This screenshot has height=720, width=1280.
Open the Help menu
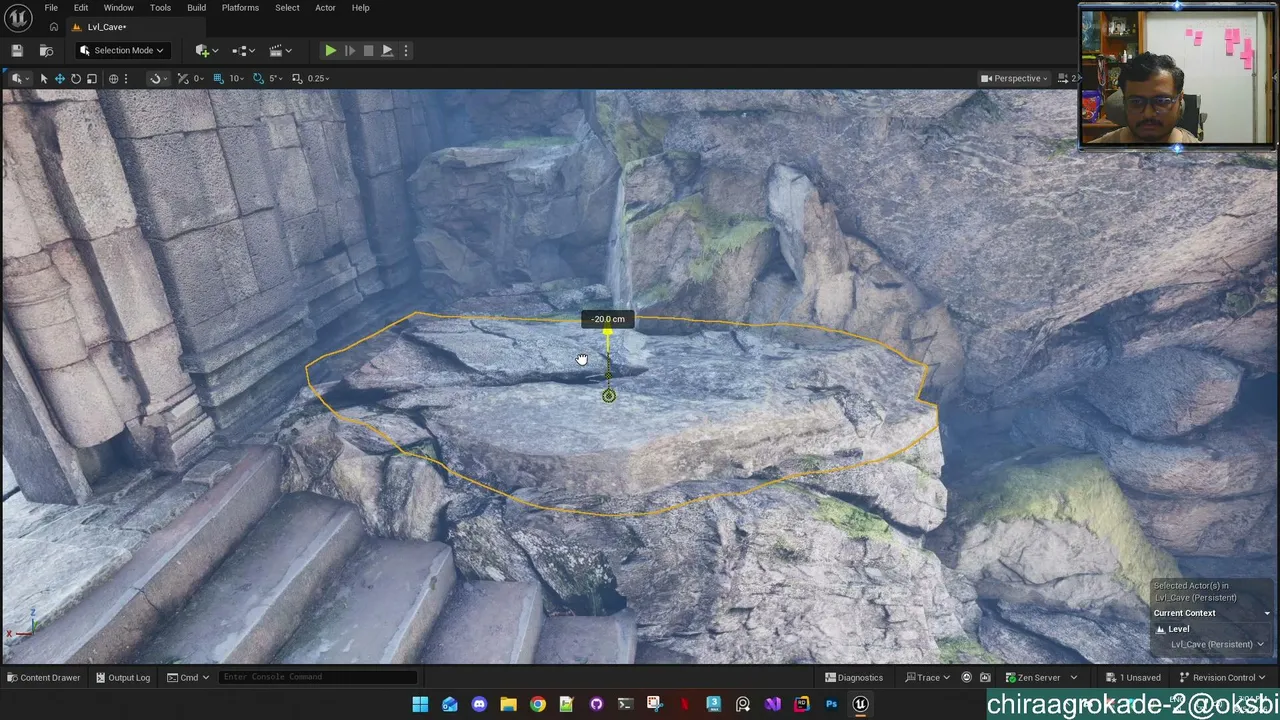360,8
